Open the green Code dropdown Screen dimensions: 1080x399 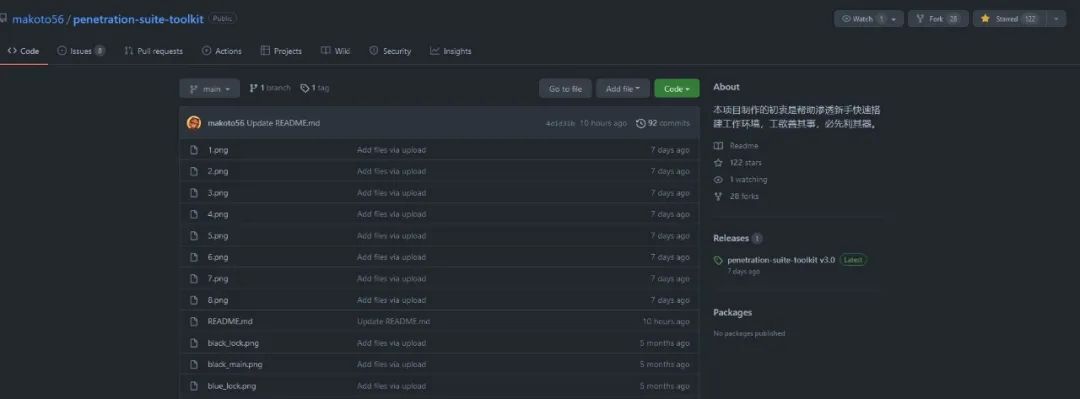pyautogui.click(x=676, y=89)
